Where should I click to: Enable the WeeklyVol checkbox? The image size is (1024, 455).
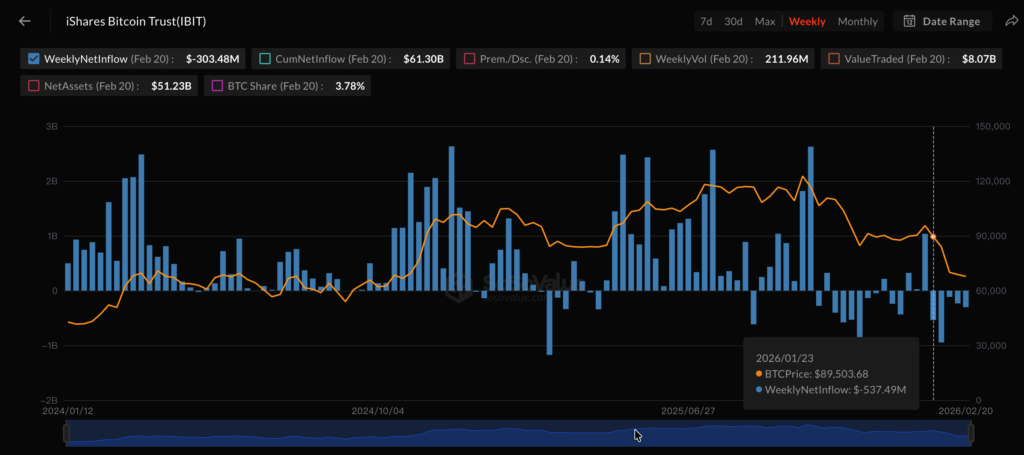tap(645, 59)
